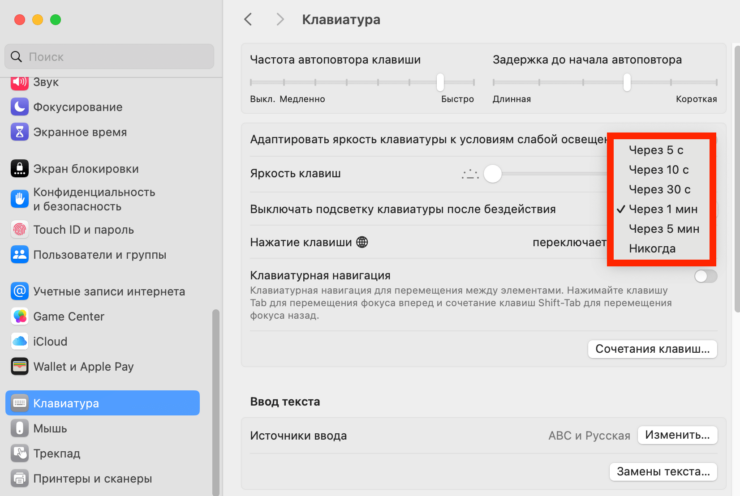Click the Выкл. slider label
The image size is (740, 496).
coord(262,99)
